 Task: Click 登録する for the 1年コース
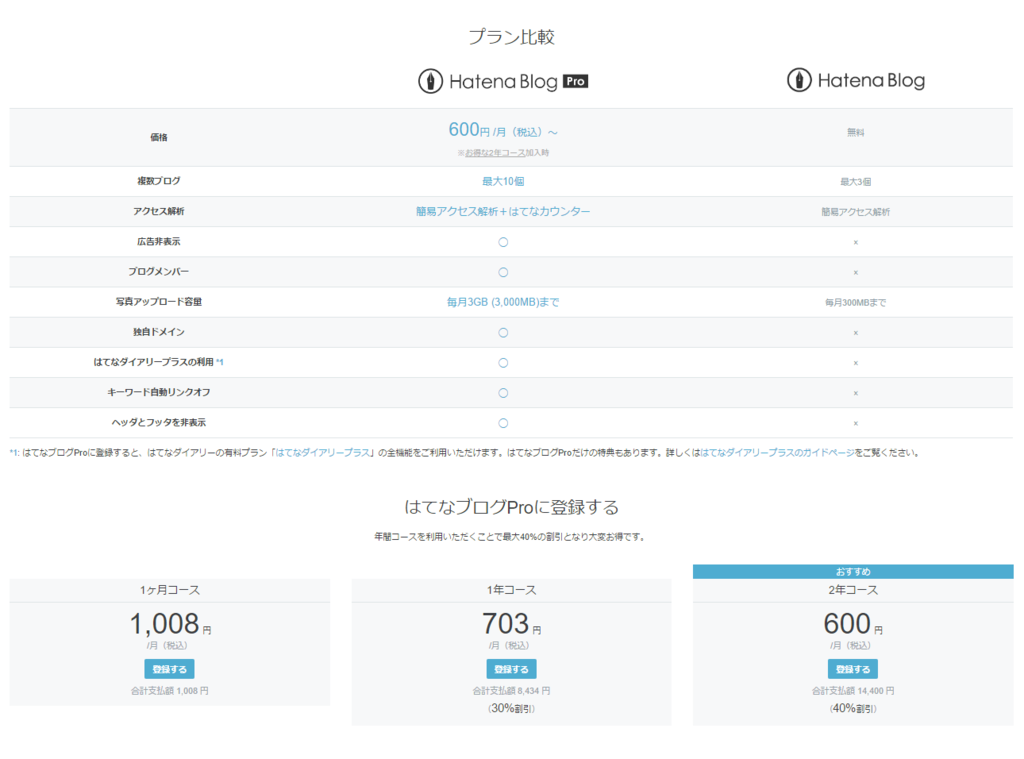pos(511,669)
